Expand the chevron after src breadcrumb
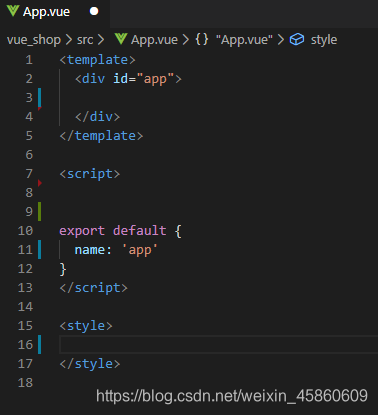The height and width of the screenshot is (415, 378). tap(101, 40)
